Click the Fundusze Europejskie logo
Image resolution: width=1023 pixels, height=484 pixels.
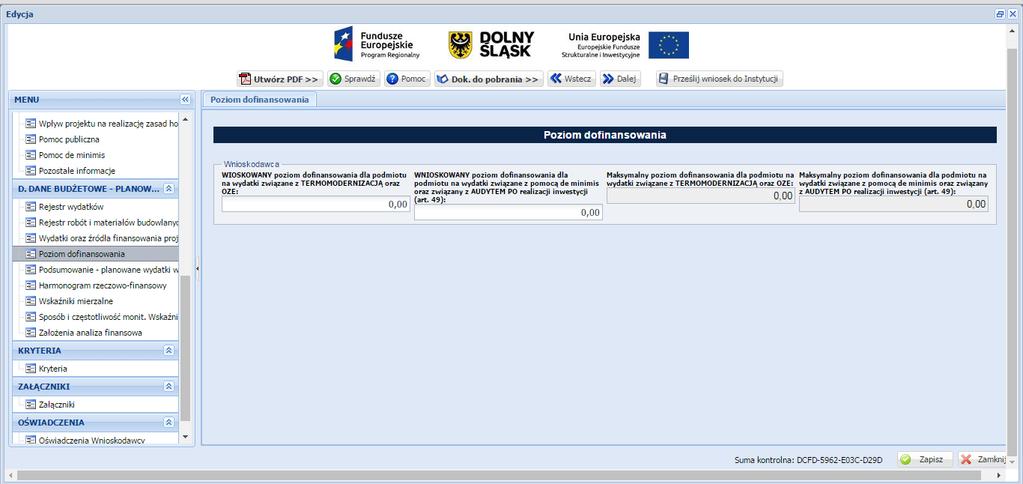377,44
